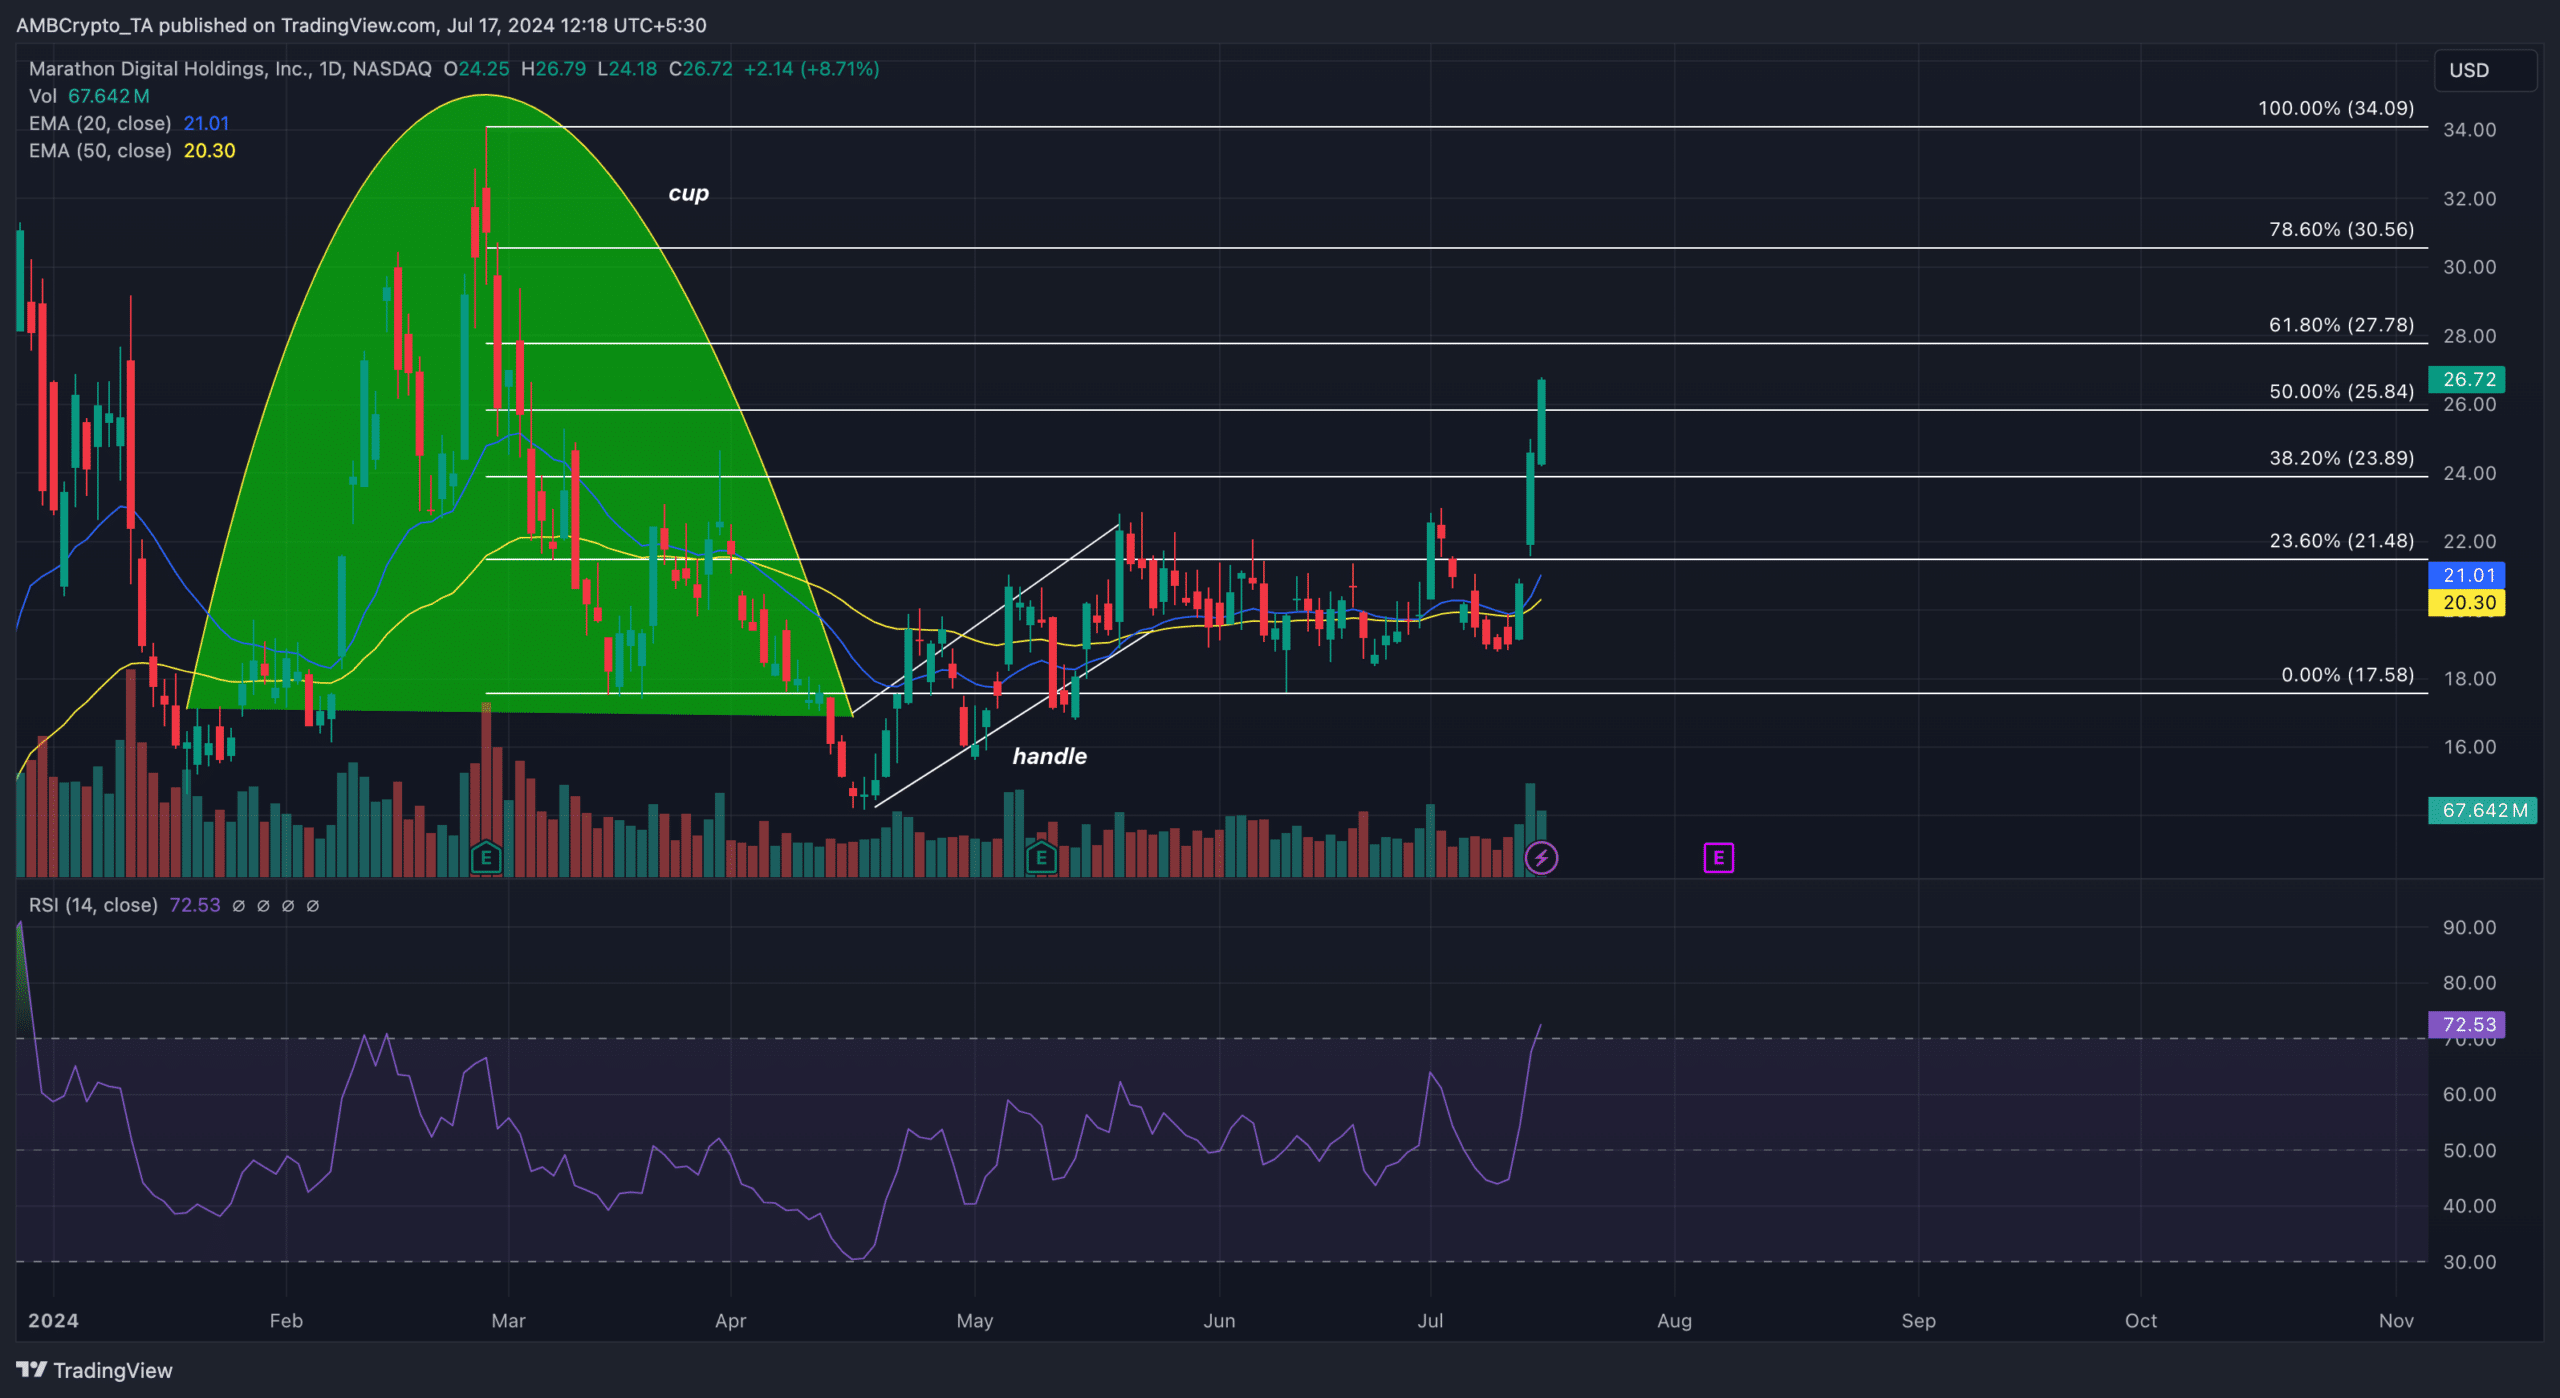Click the 67.642M volume axis tag
This screenshot has width=2560, height=1398.
(2483, 810)
